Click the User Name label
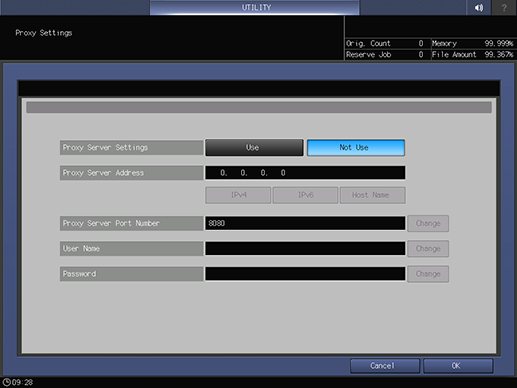 tap(132, 248)
